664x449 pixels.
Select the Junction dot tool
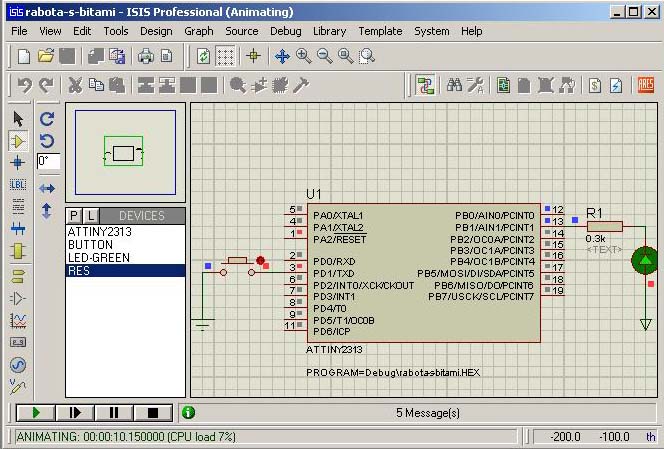pyautogui.click(x=17, y=162)
